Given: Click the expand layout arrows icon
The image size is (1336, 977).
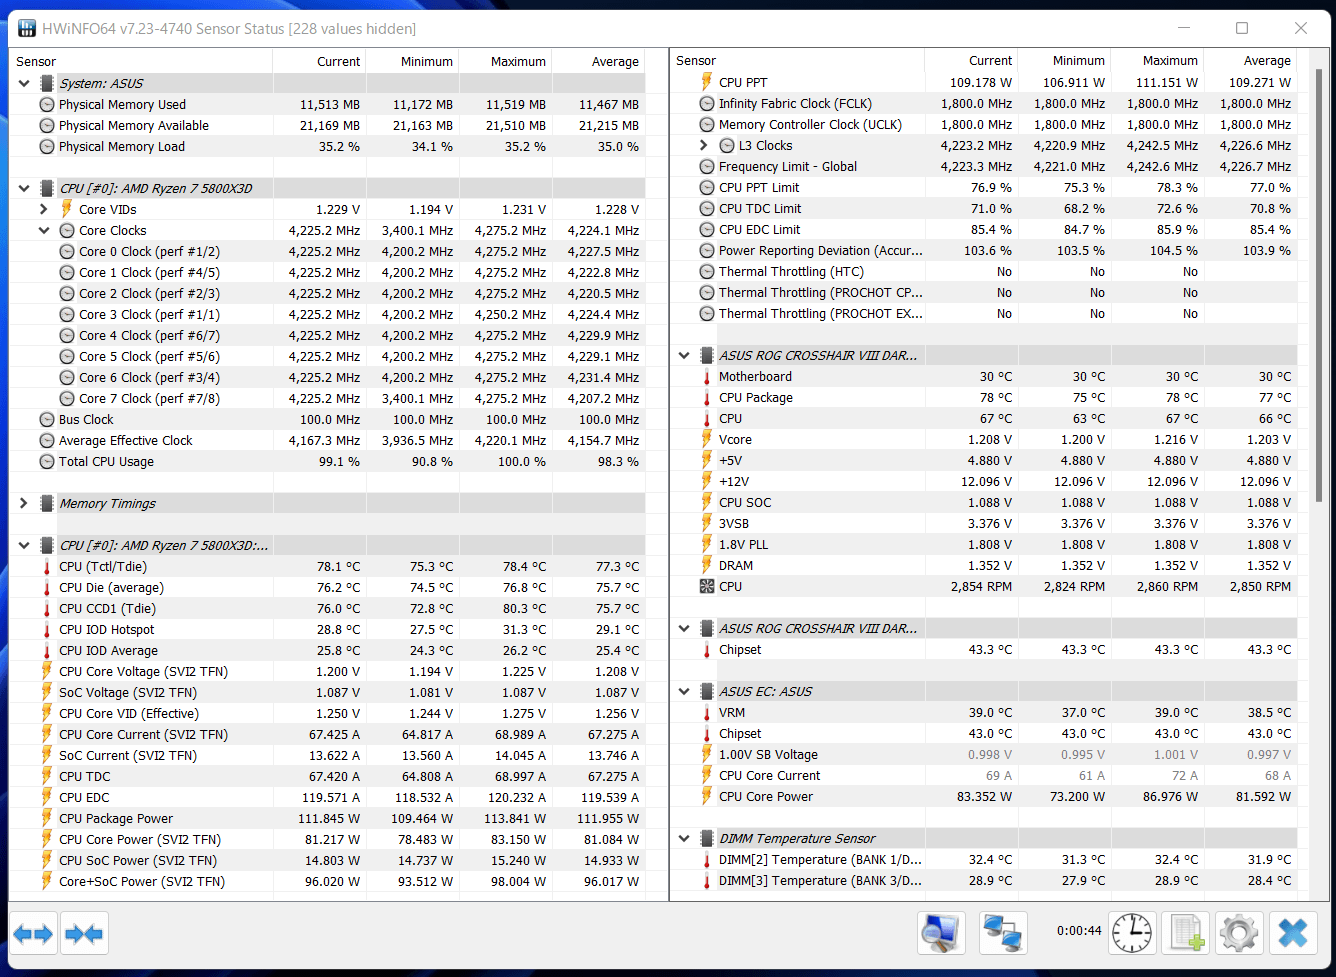Looking at the screenshot, I should [33, 934].
